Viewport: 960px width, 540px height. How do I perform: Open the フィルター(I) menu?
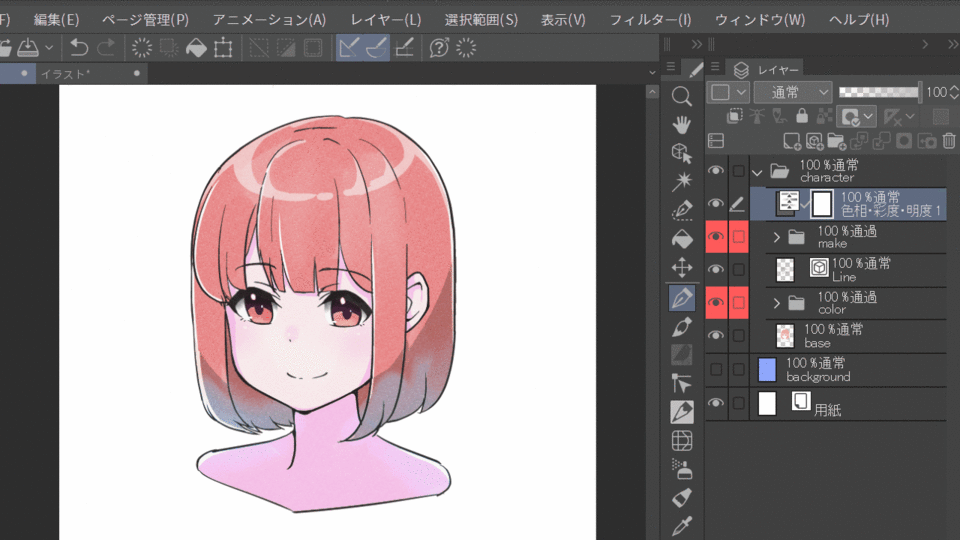point(650,20)
